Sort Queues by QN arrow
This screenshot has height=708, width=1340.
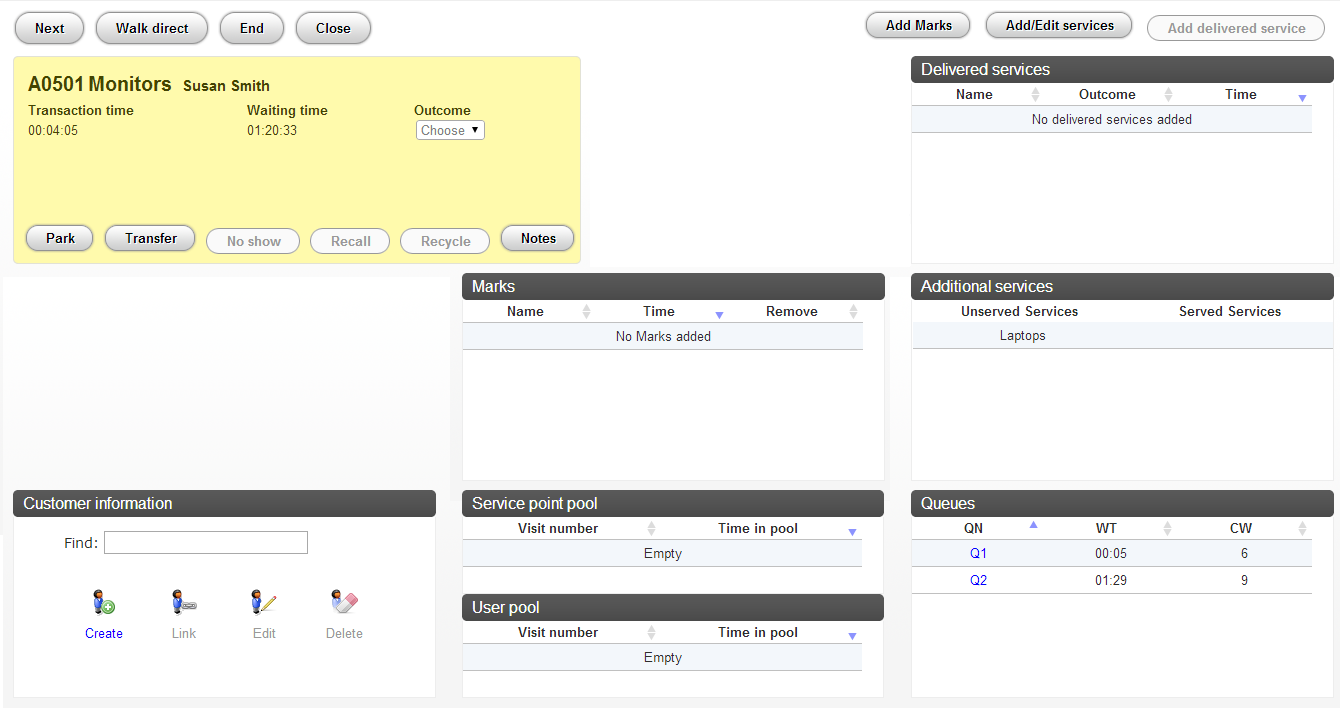click(1033, 525)
